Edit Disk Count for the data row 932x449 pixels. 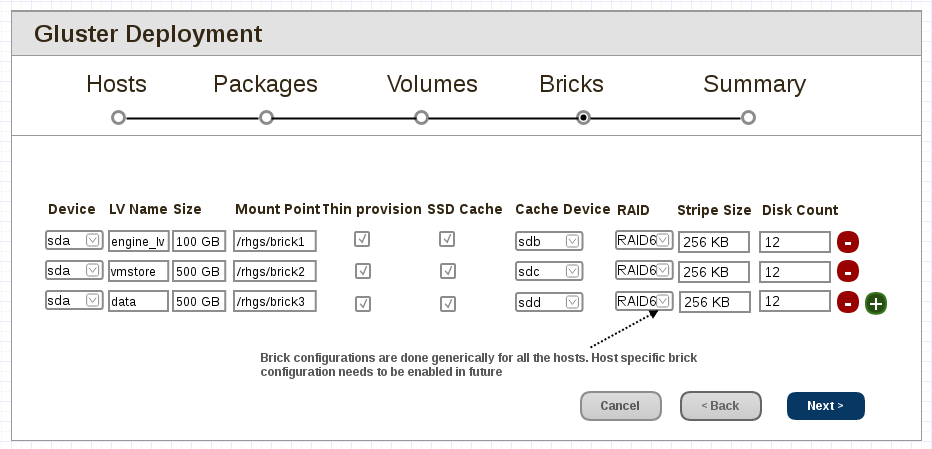(x=794, y=301)
